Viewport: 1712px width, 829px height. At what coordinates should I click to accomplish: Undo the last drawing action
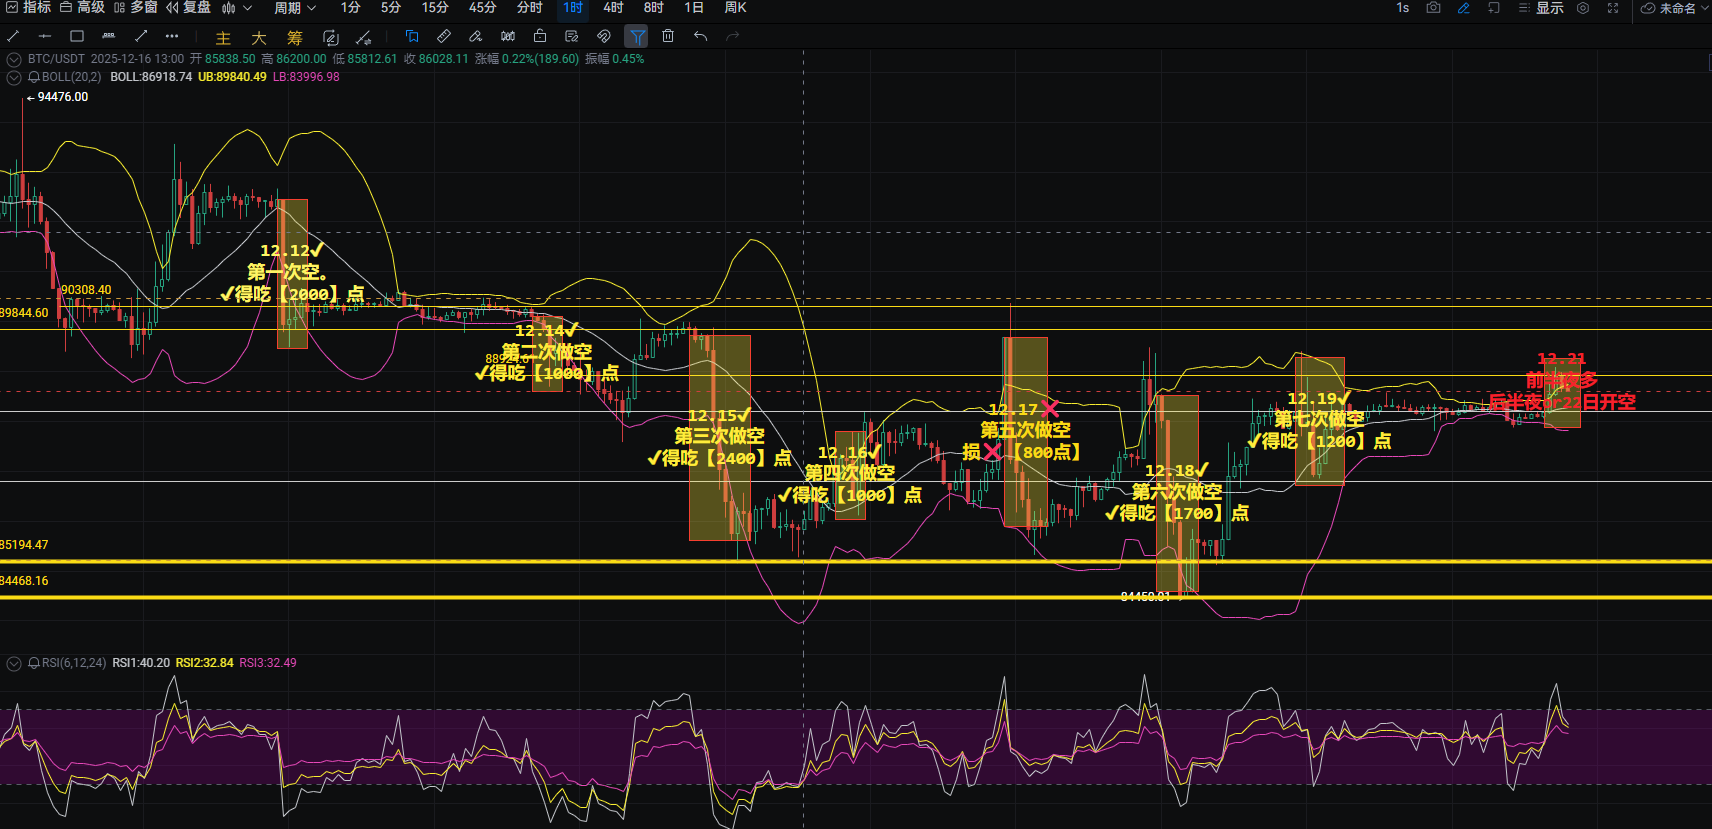click(700, 36)
